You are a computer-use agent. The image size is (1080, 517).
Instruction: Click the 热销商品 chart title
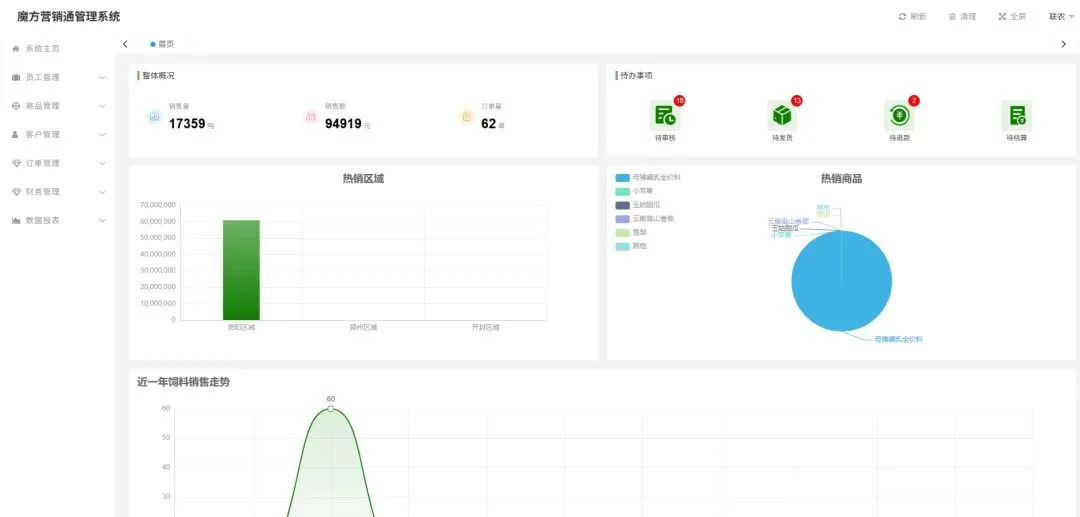point(841,179)
